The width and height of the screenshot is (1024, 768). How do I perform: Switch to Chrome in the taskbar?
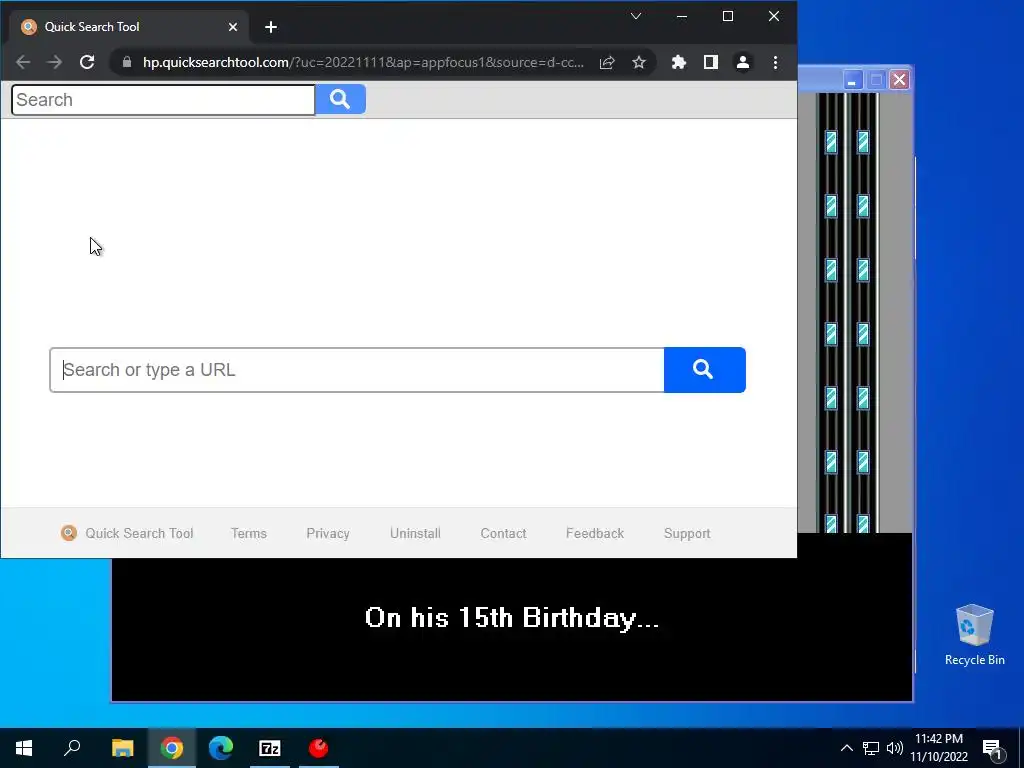coord(172,748)
